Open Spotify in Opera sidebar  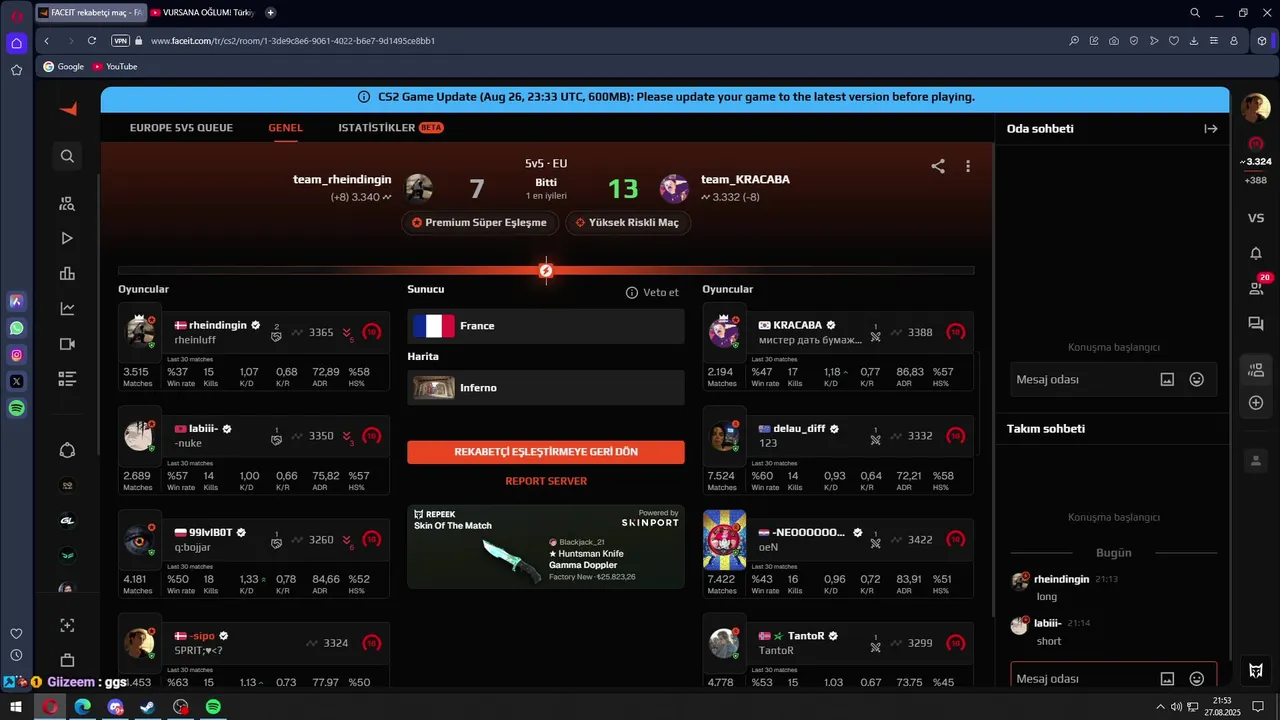(17, 408)
